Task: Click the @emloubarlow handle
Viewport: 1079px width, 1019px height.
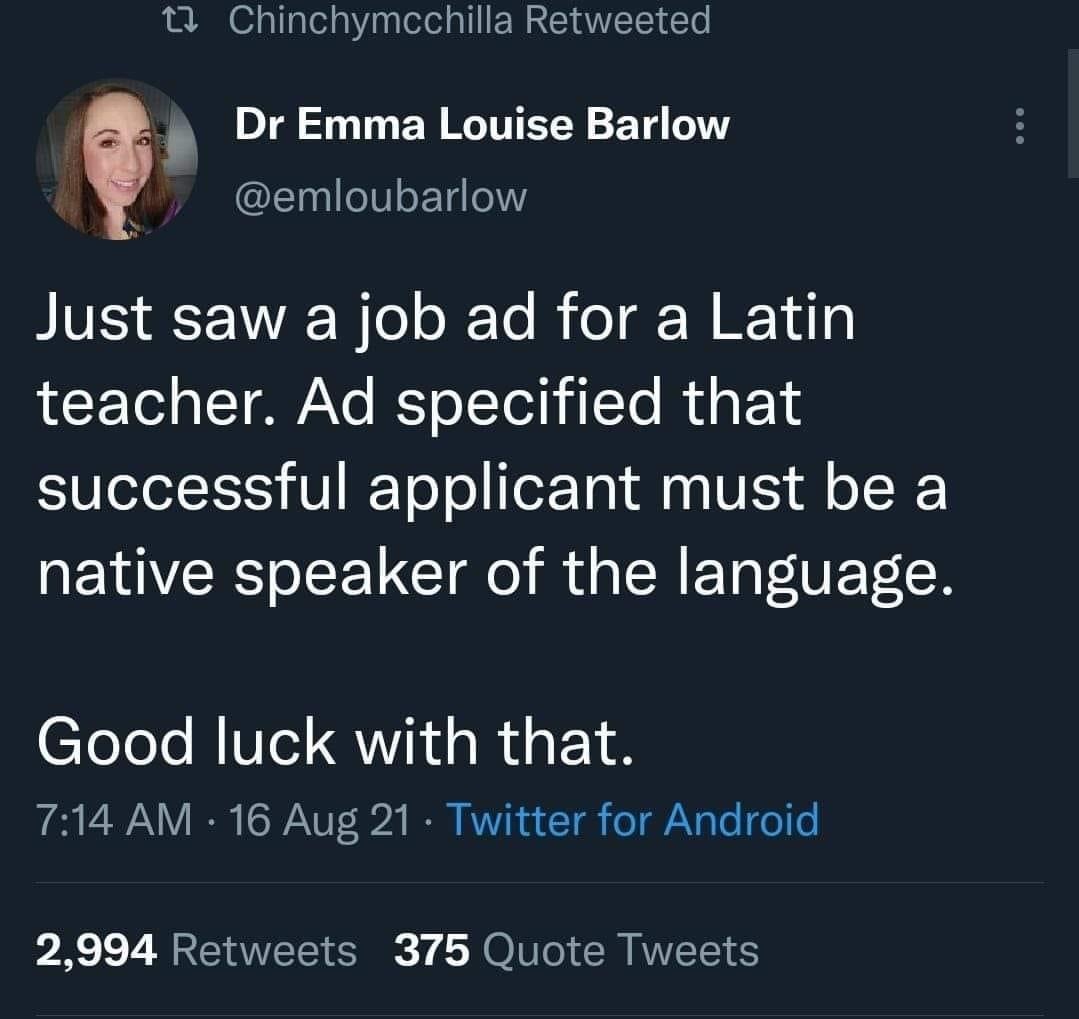Action: 380,196
